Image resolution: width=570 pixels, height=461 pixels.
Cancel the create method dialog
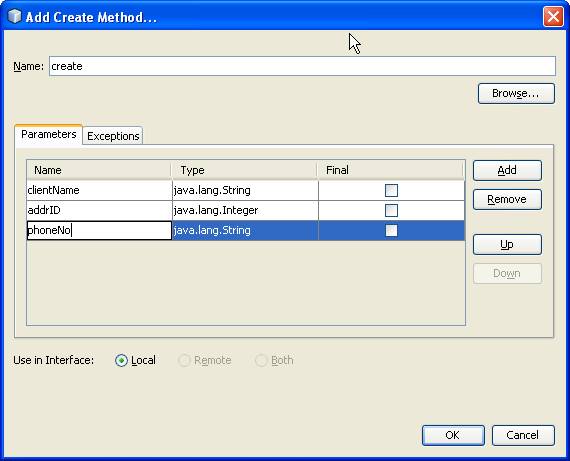[523, 435]
